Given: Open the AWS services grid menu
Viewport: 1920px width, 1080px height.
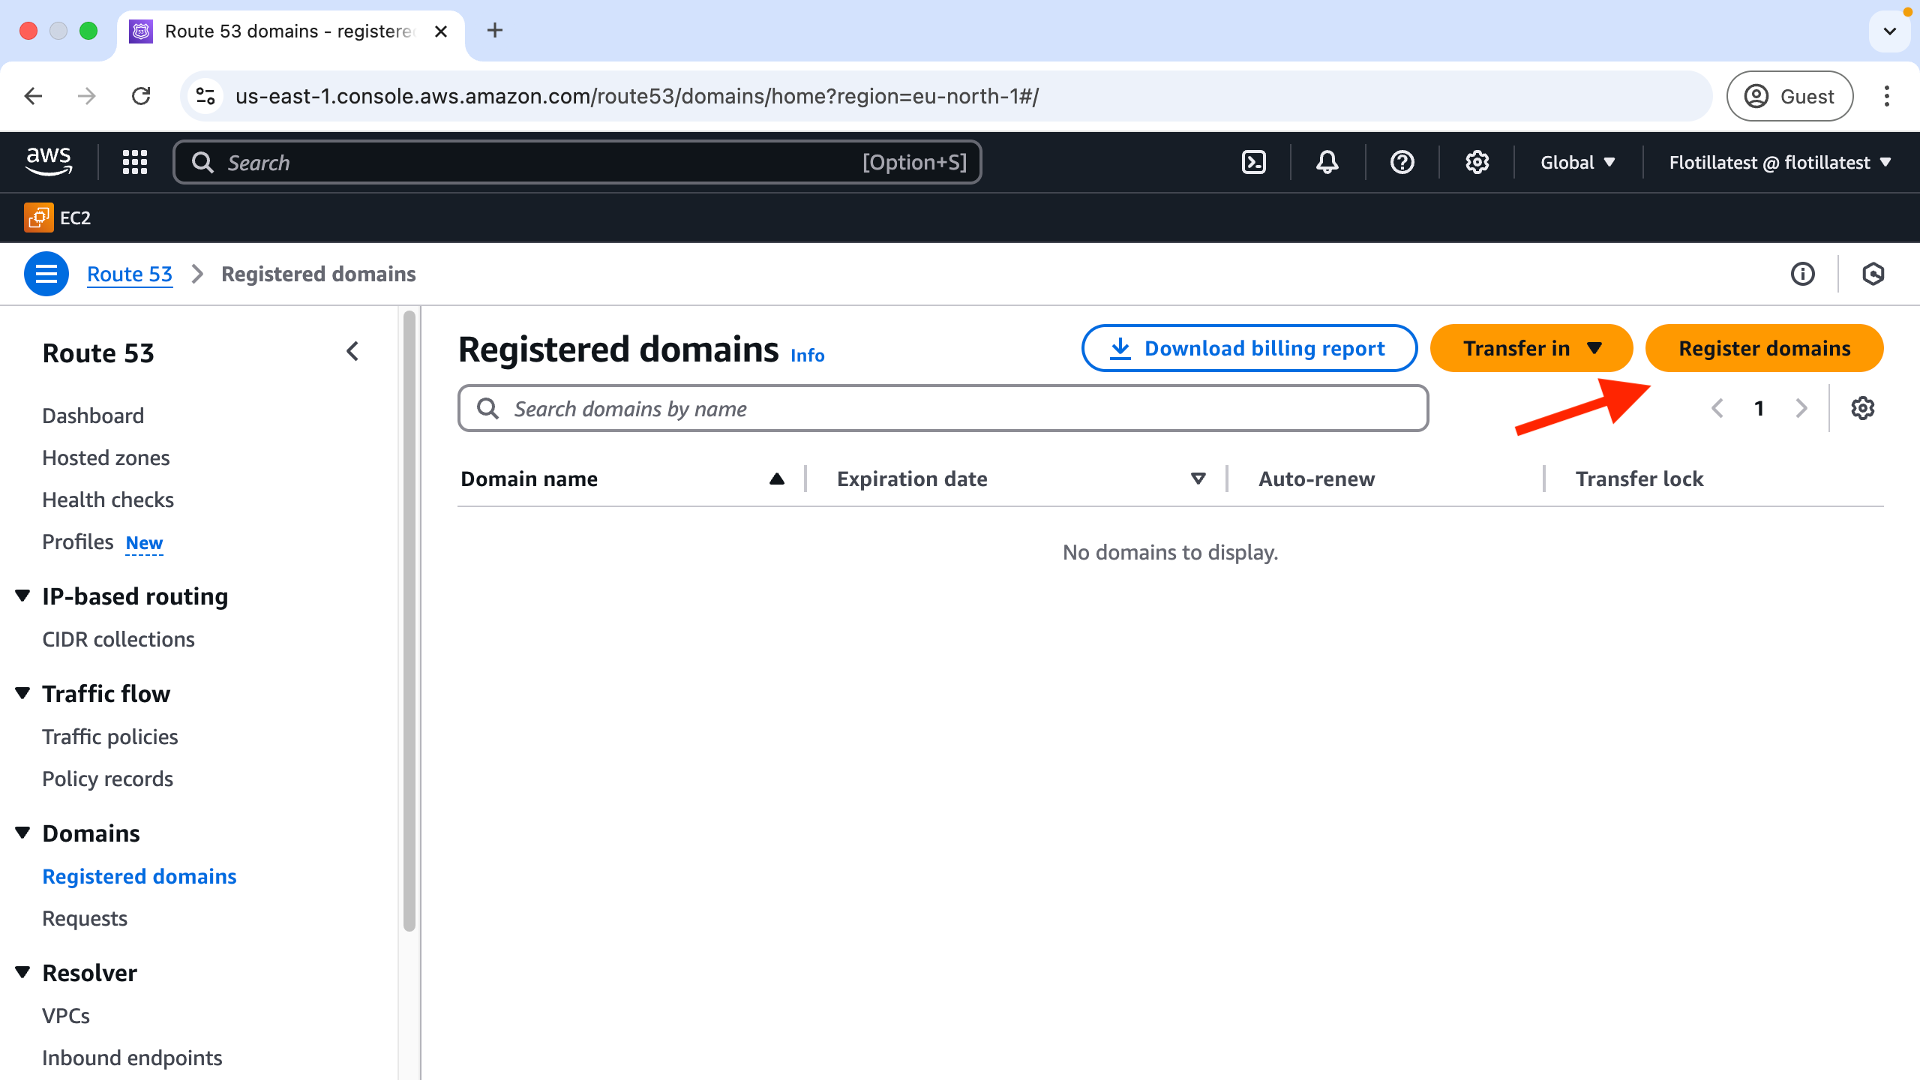Looking at the screenshot, I should pos(135,162).
